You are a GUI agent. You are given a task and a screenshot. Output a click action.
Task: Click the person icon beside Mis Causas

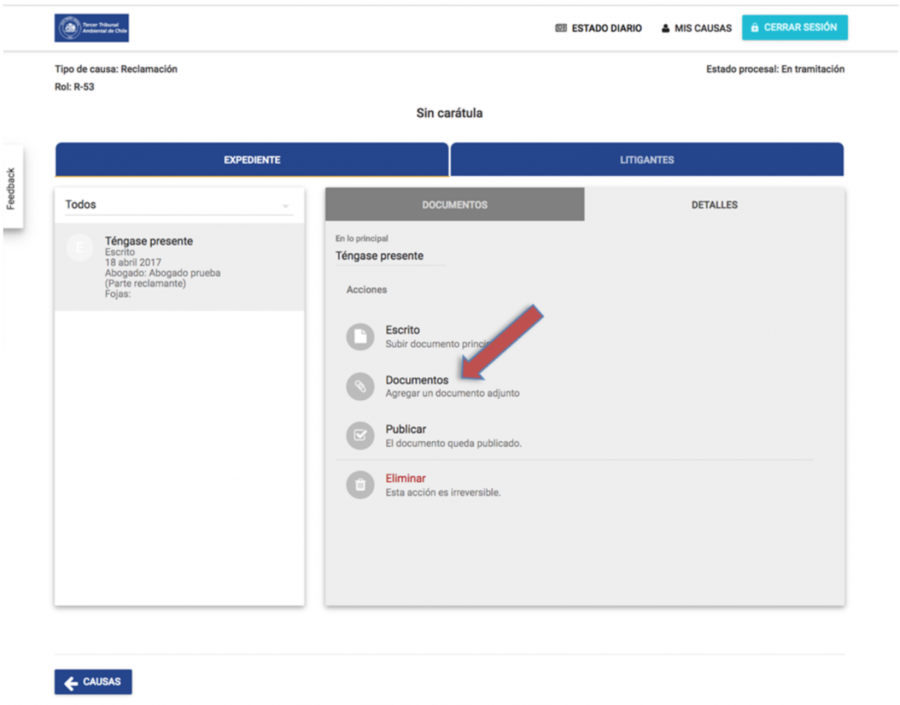(665, 29)
